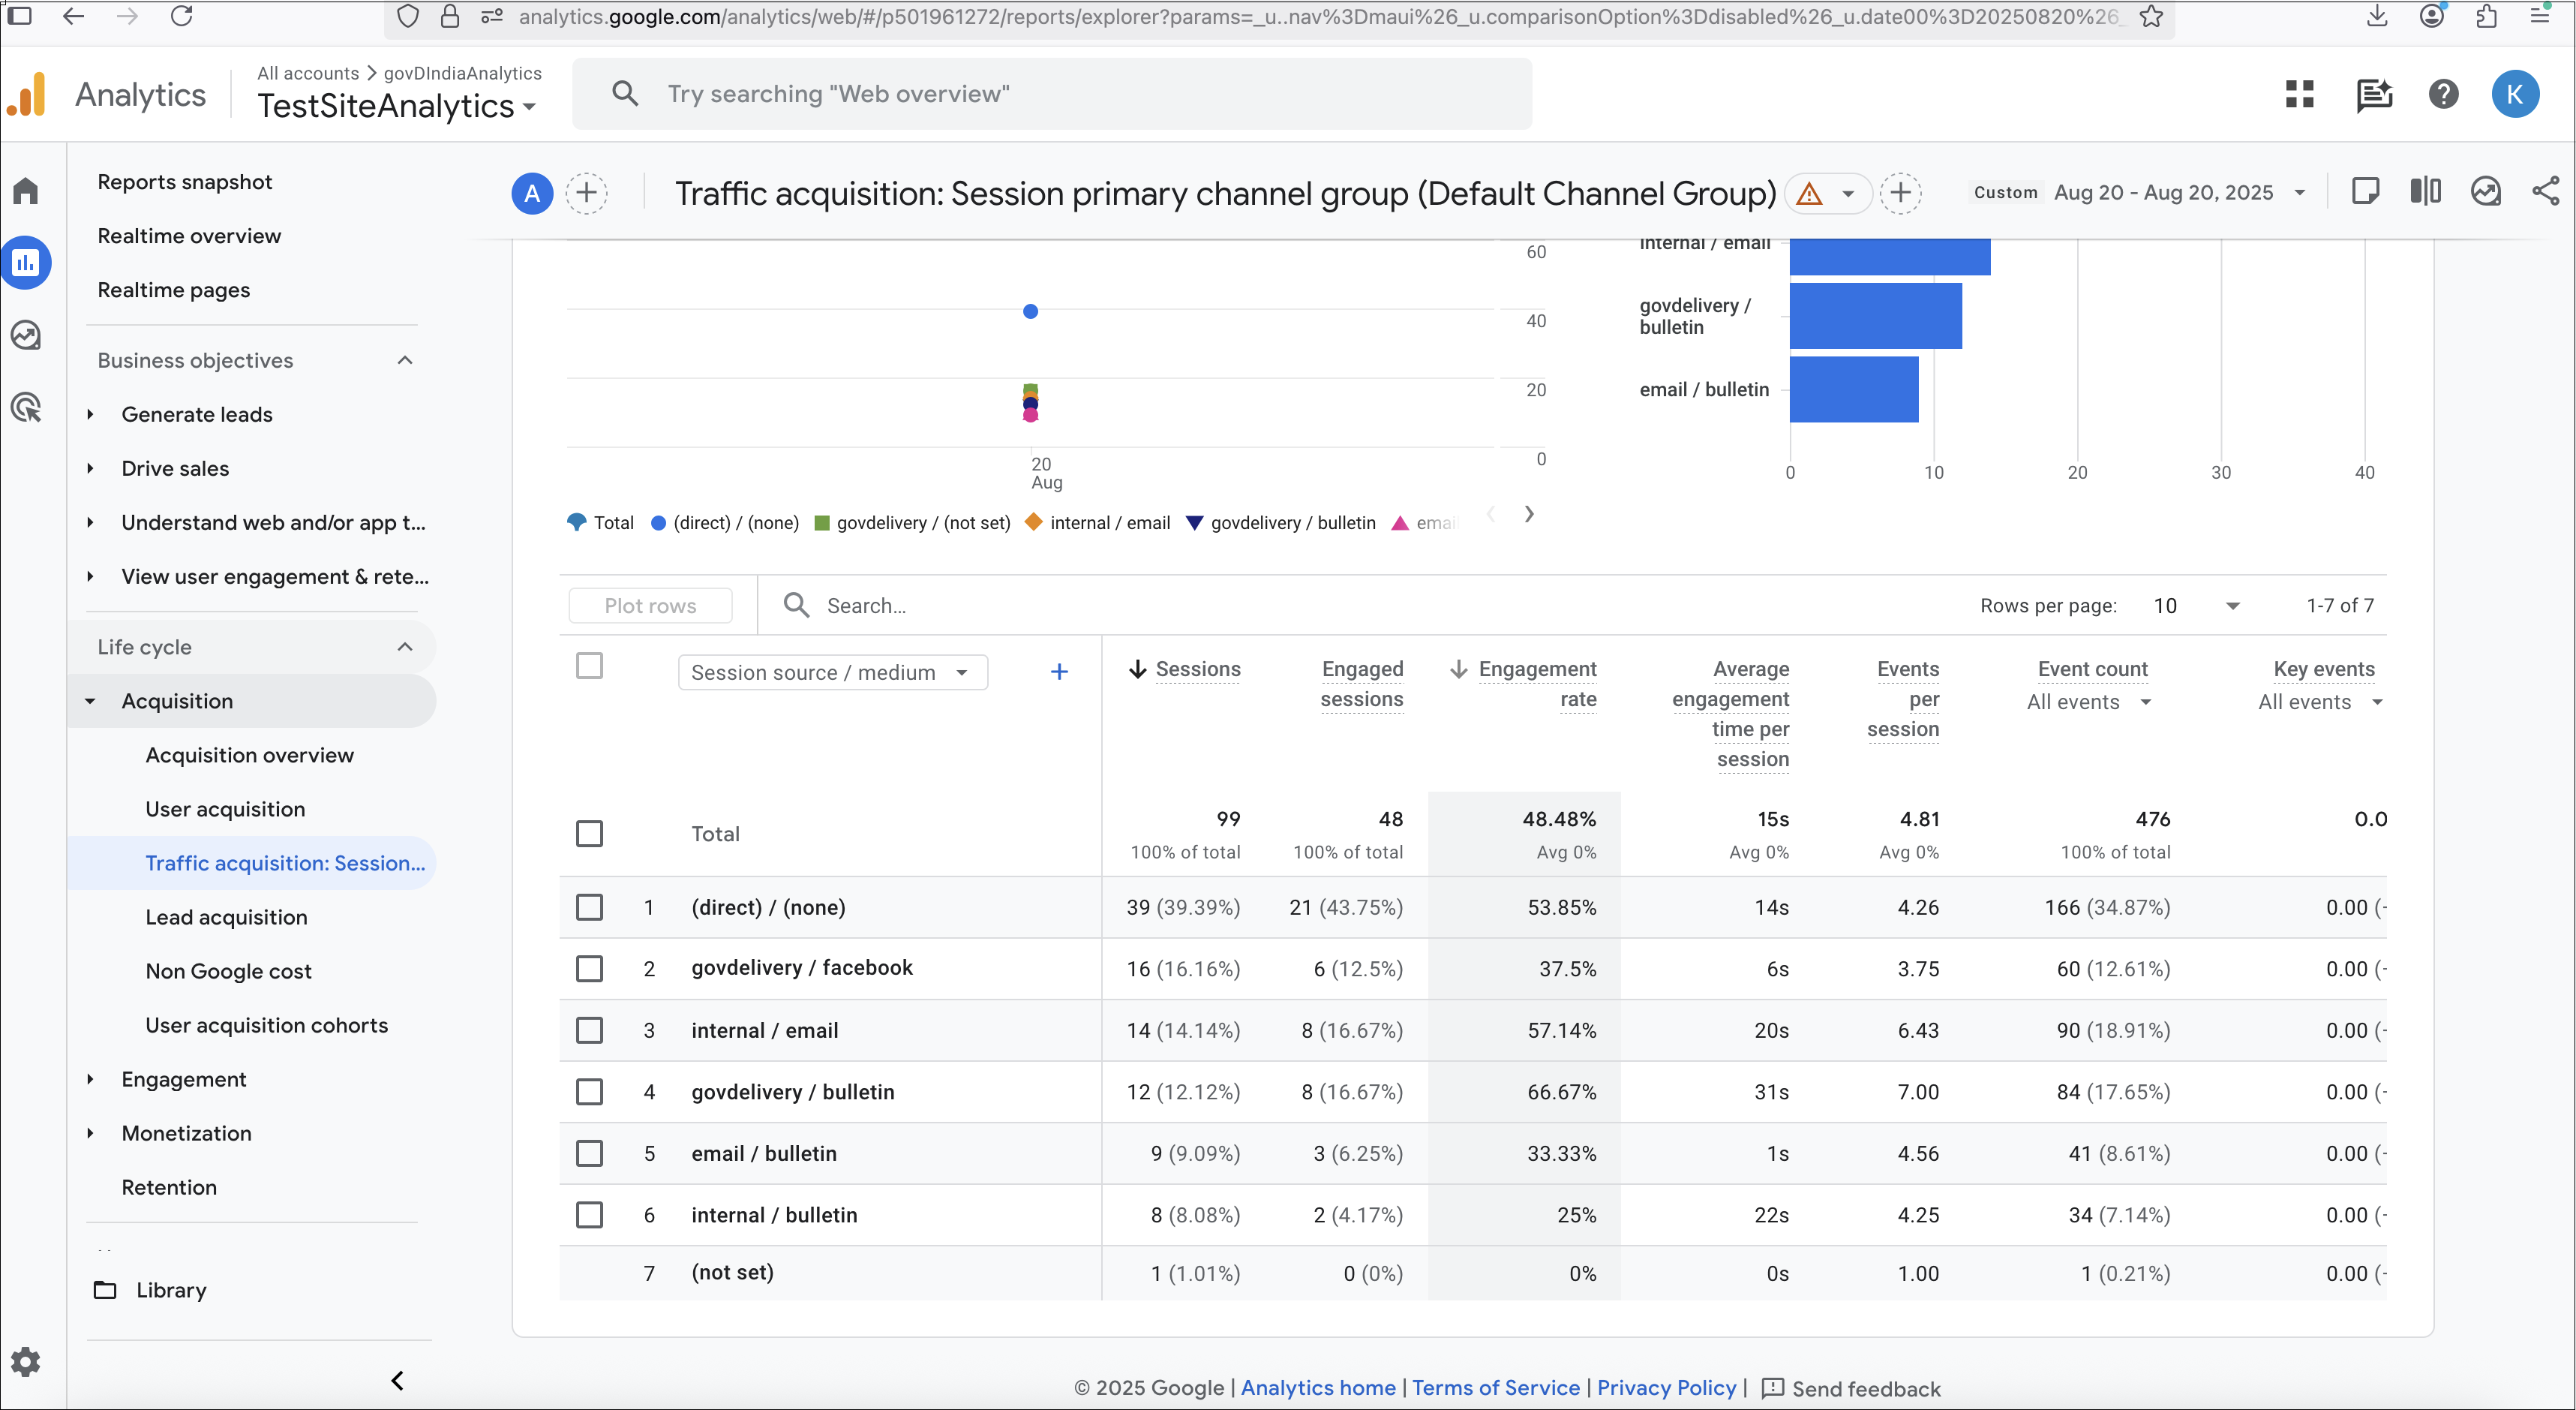Open the Insights icon in report toolbar

point(2485,192)
